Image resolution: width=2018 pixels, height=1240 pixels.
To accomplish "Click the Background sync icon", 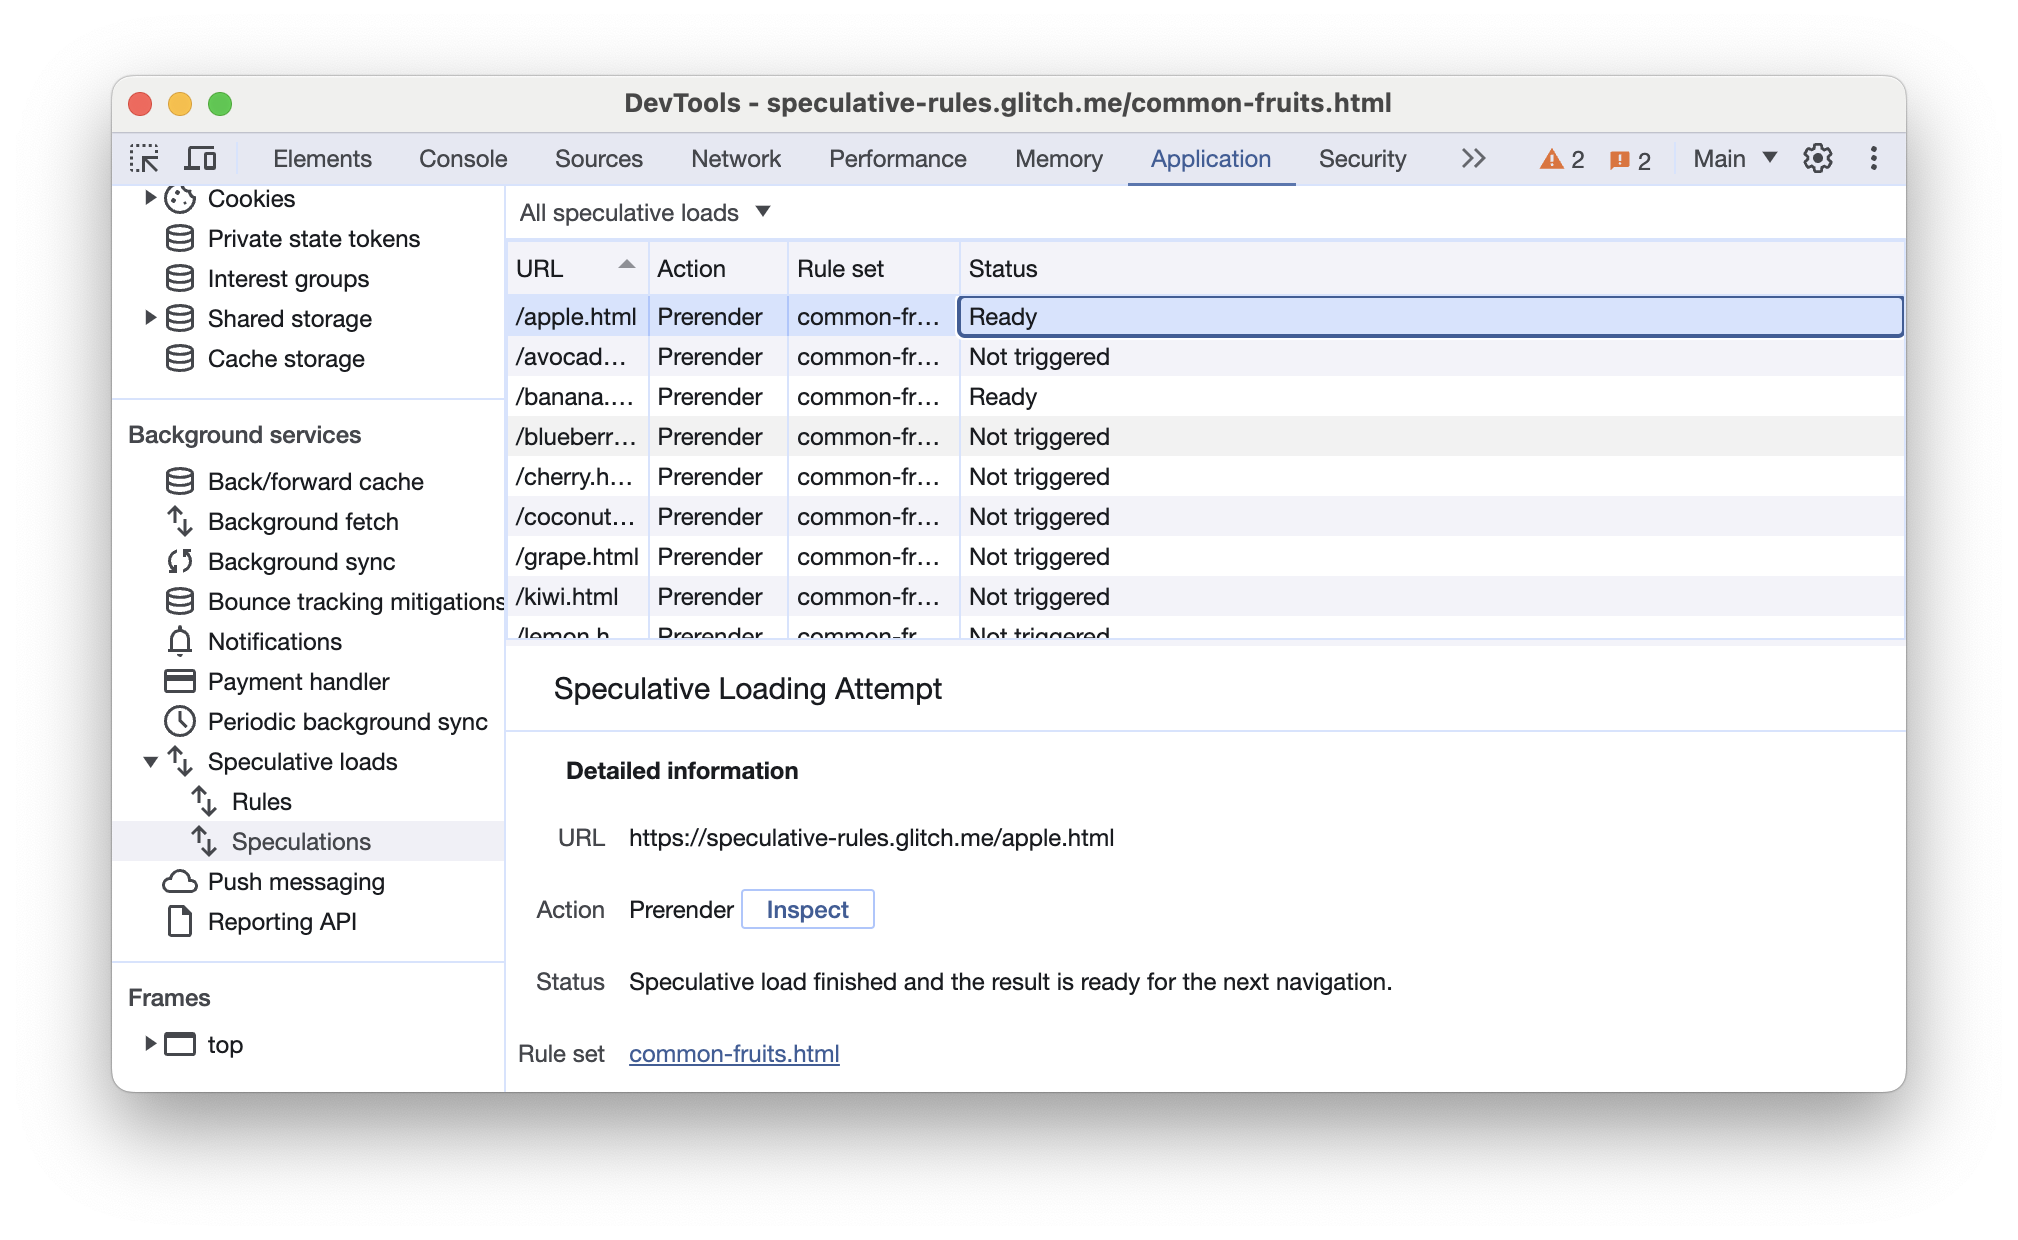I will 179,562.
